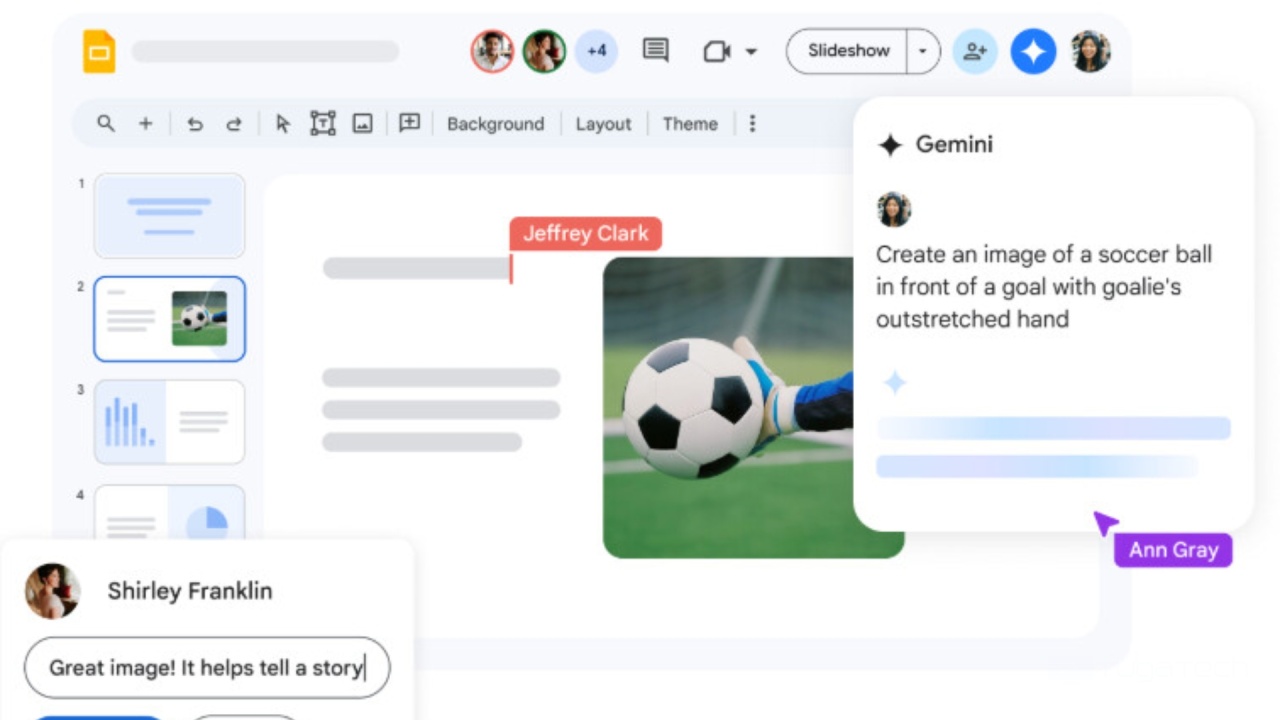This screenshot has height=720, width=1280.
Task: Add a new slide with plus icon
Action: pos(145,124)
